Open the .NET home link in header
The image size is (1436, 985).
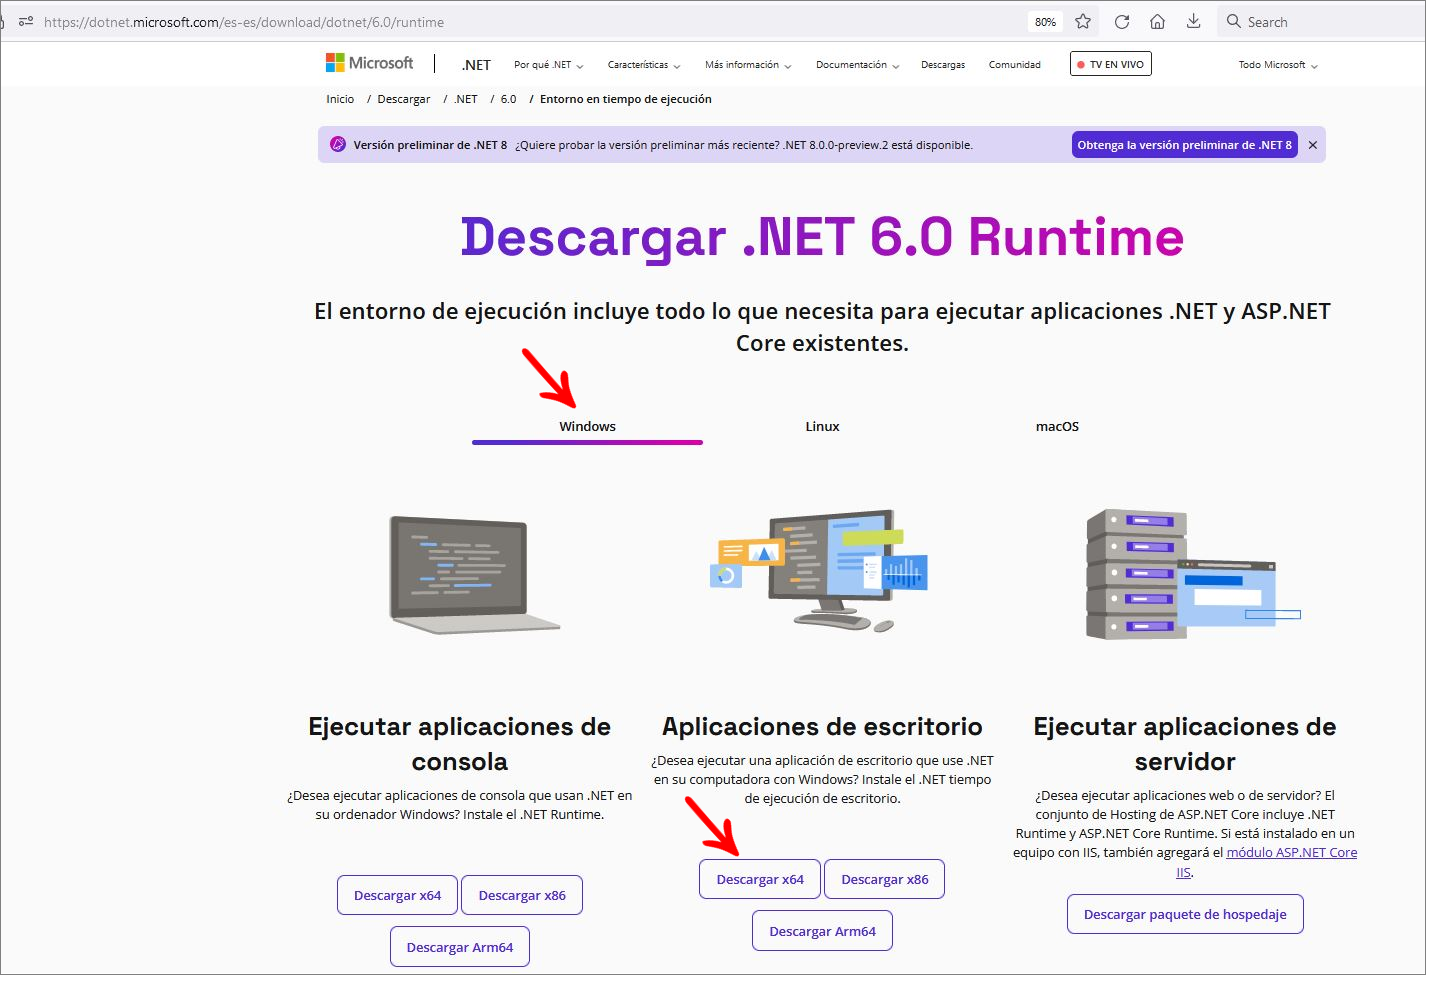[476, 65]
